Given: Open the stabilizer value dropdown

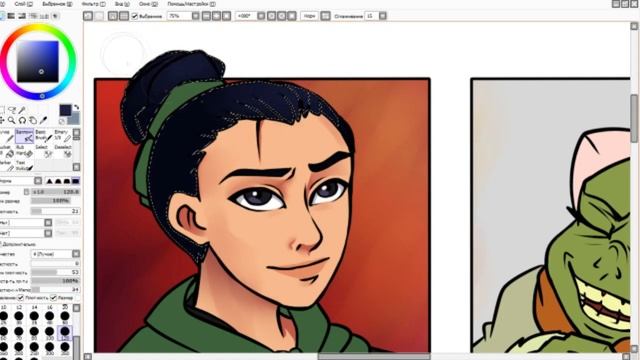Looking at the screenshot, I should pos(382,16).
